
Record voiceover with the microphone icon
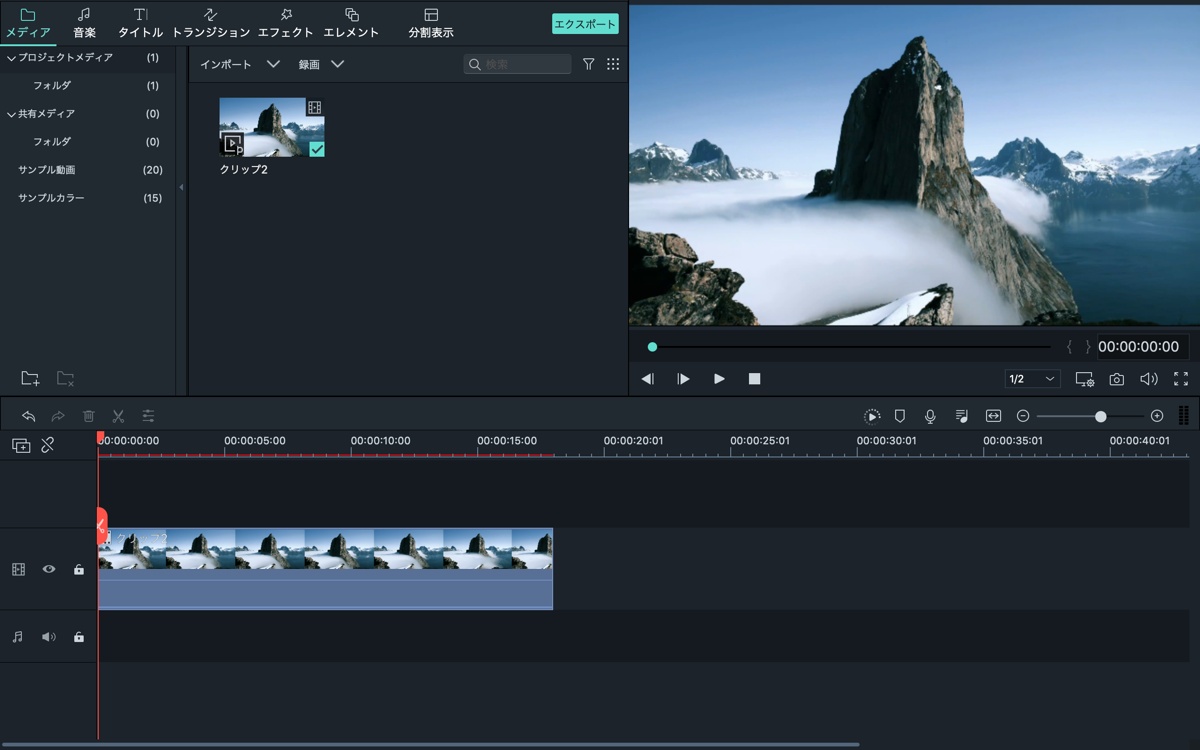pyautogui.click(x=930, y=416)
